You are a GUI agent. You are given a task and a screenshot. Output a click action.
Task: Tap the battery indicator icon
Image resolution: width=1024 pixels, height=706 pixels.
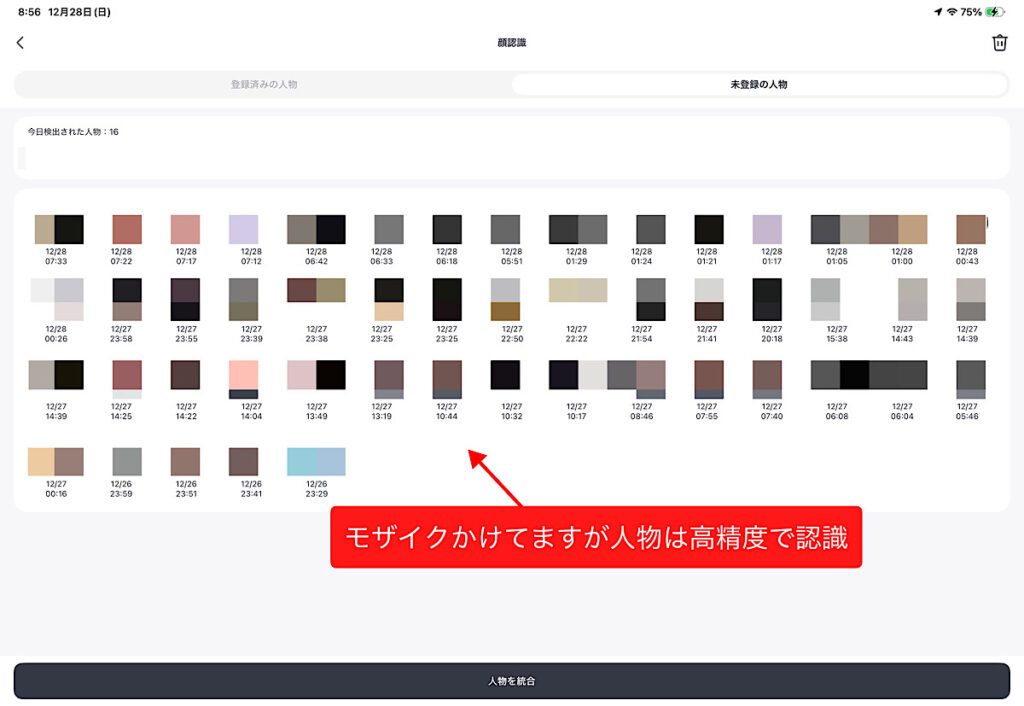(x=995, y=12)
